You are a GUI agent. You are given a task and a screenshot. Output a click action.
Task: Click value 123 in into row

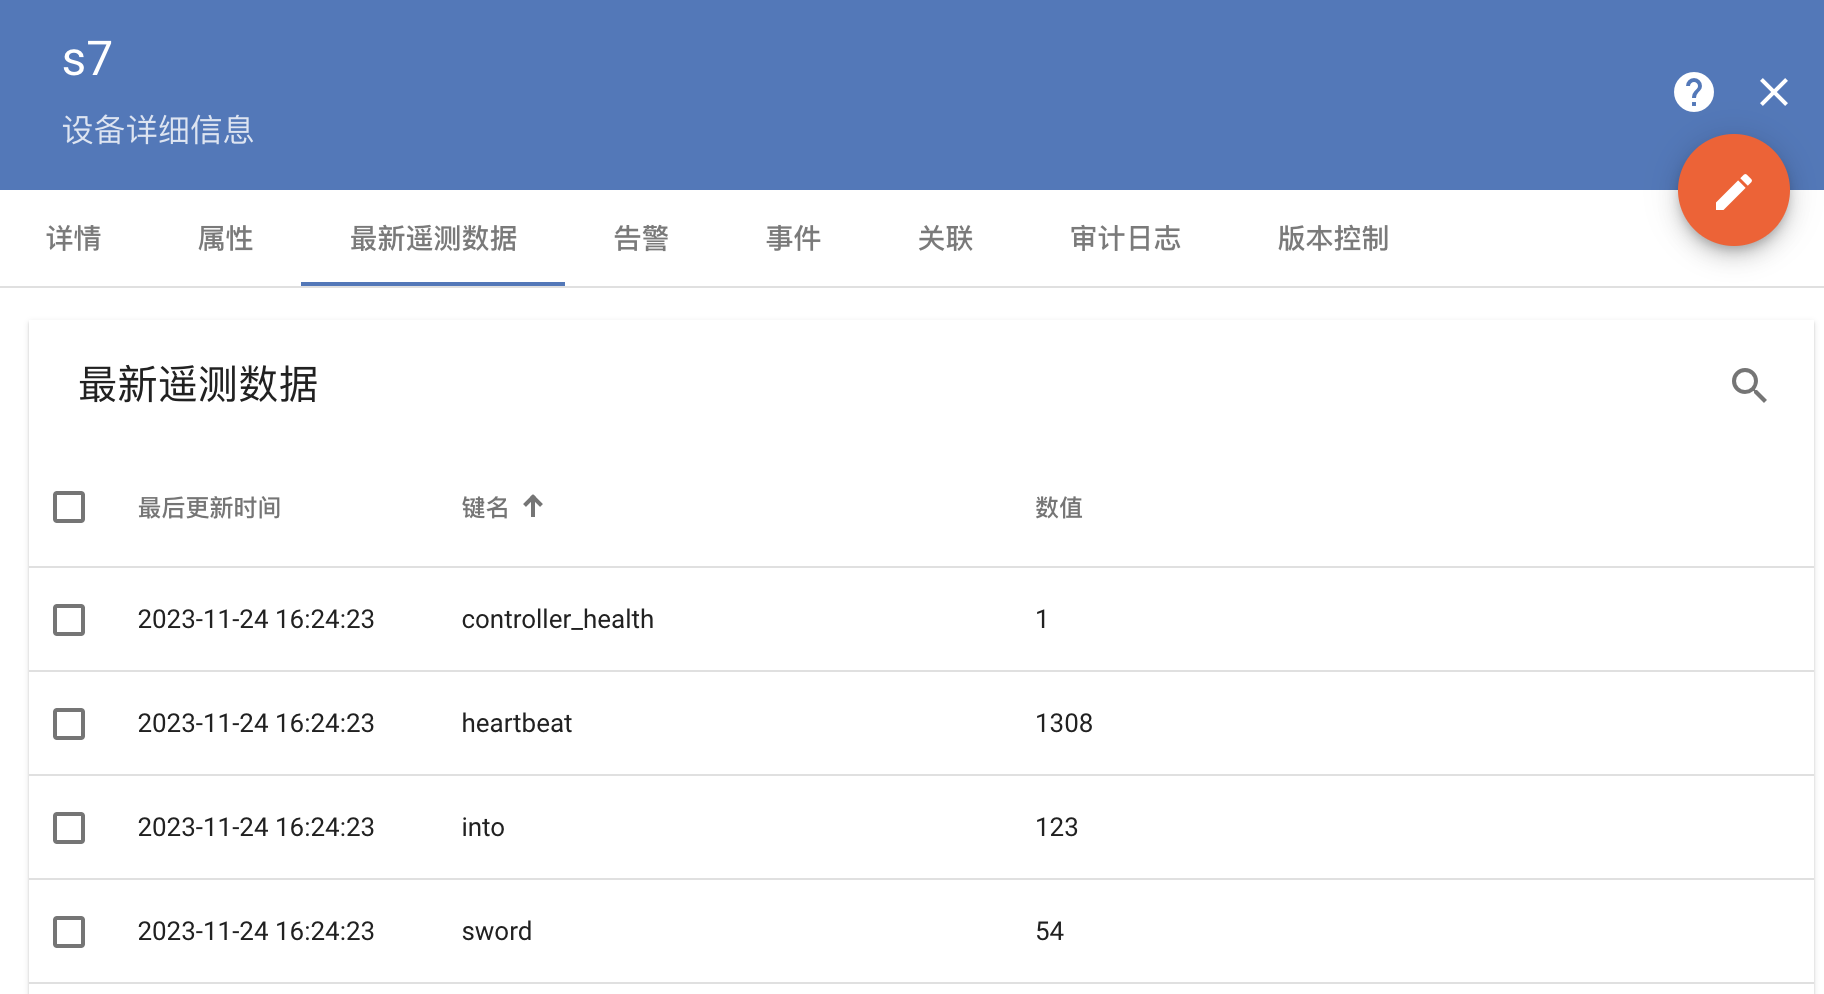[x=1057, y=827]
